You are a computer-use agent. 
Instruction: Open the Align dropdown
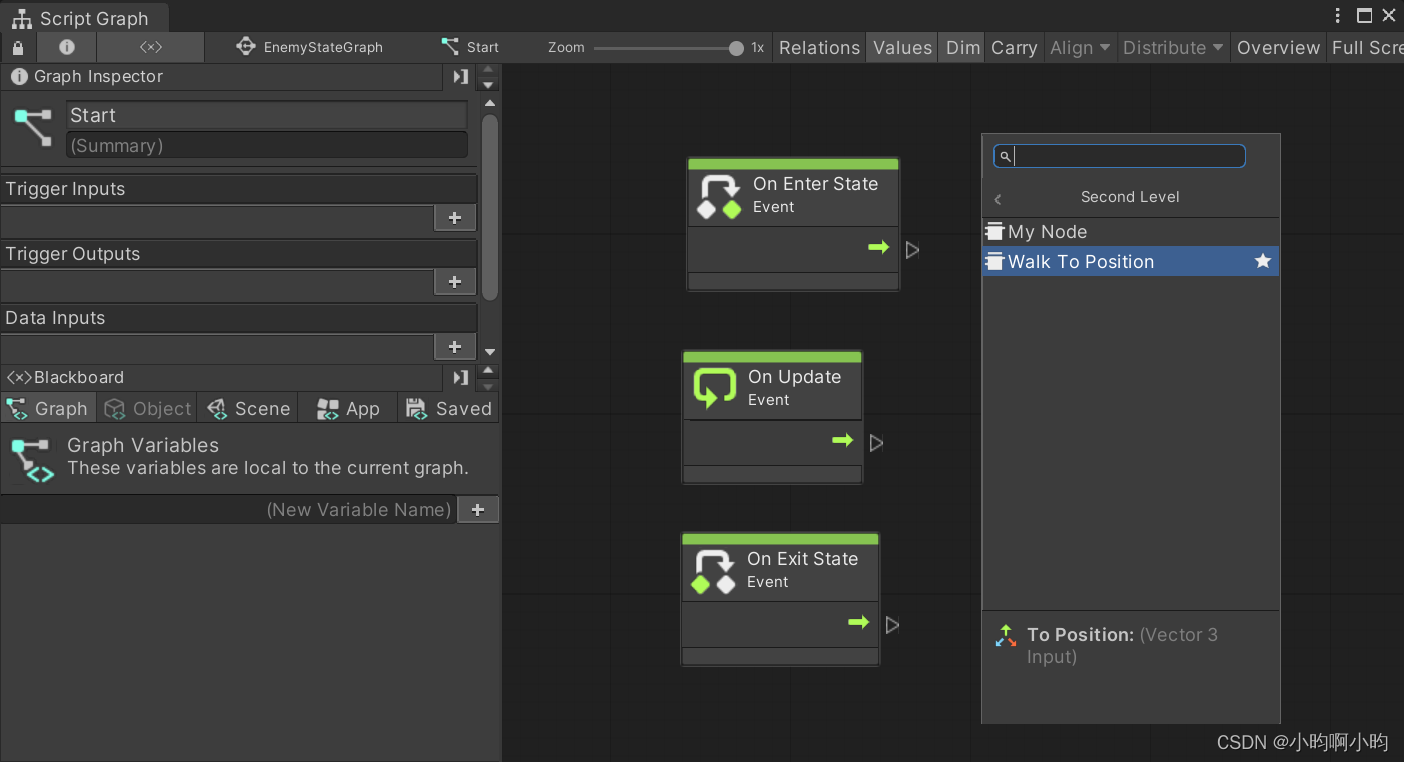tap(1079, 47)
